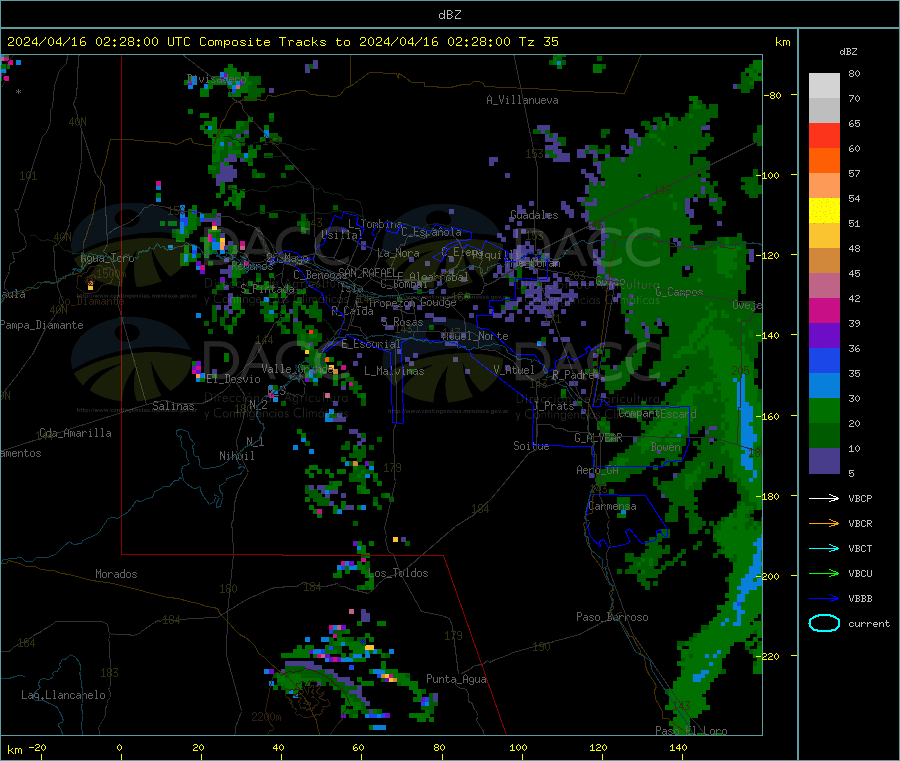
Task: Pick the bright yellow dBZ legend swatch
Action: click(824, 211)
